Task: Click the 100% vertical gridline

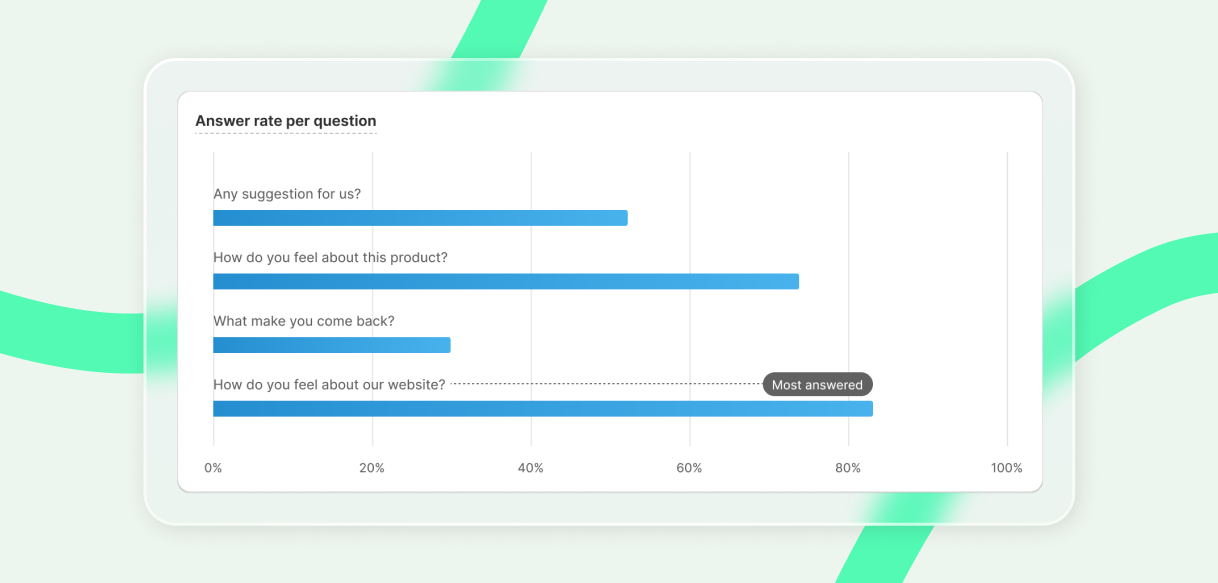Action: (1007, 300)
